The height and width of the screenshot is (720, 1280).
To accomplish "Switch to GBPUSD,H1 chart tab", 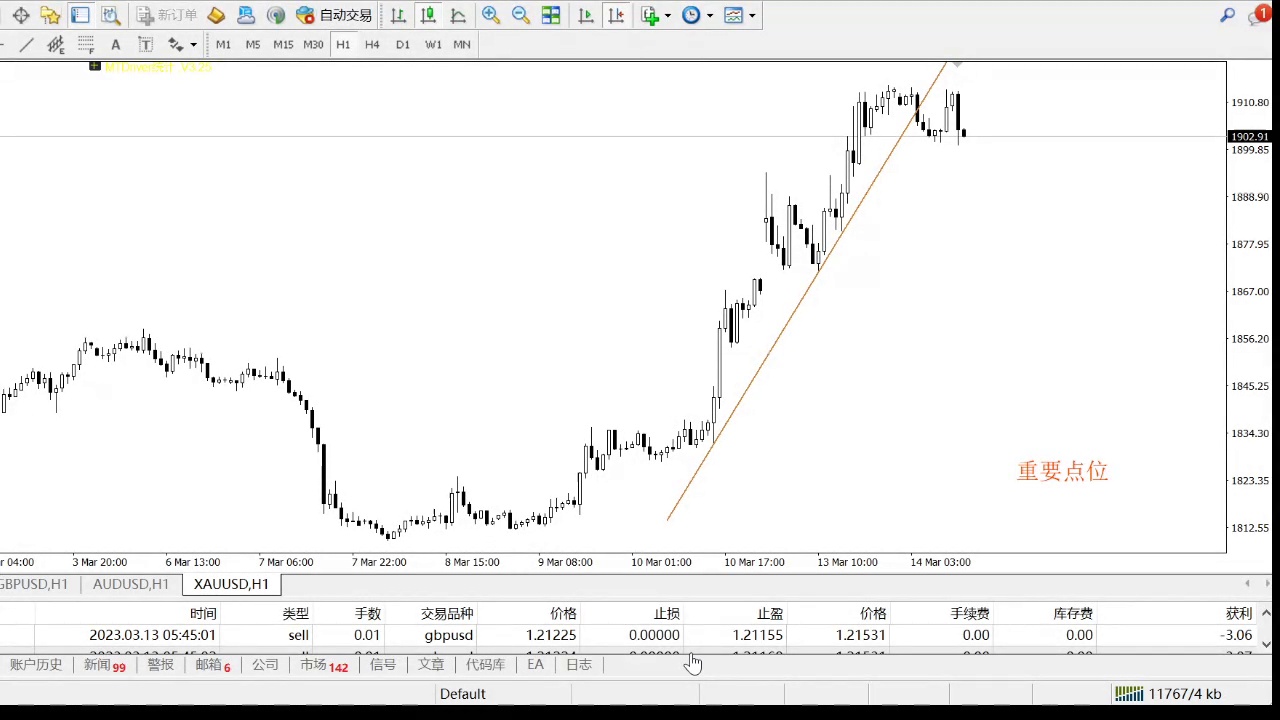I will pyautogui.click(x=33, y=584).
